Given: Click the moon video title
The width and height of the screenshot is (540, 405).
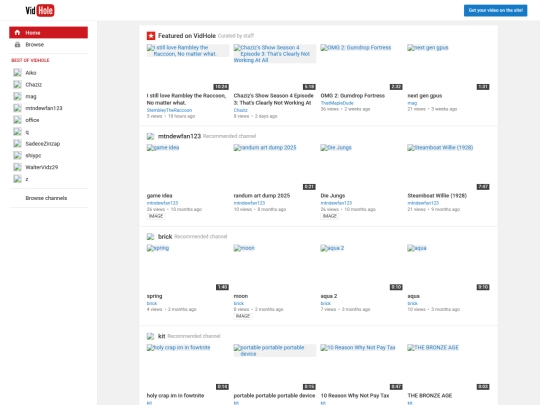Looking at the screenshot, I should point(241,296).
